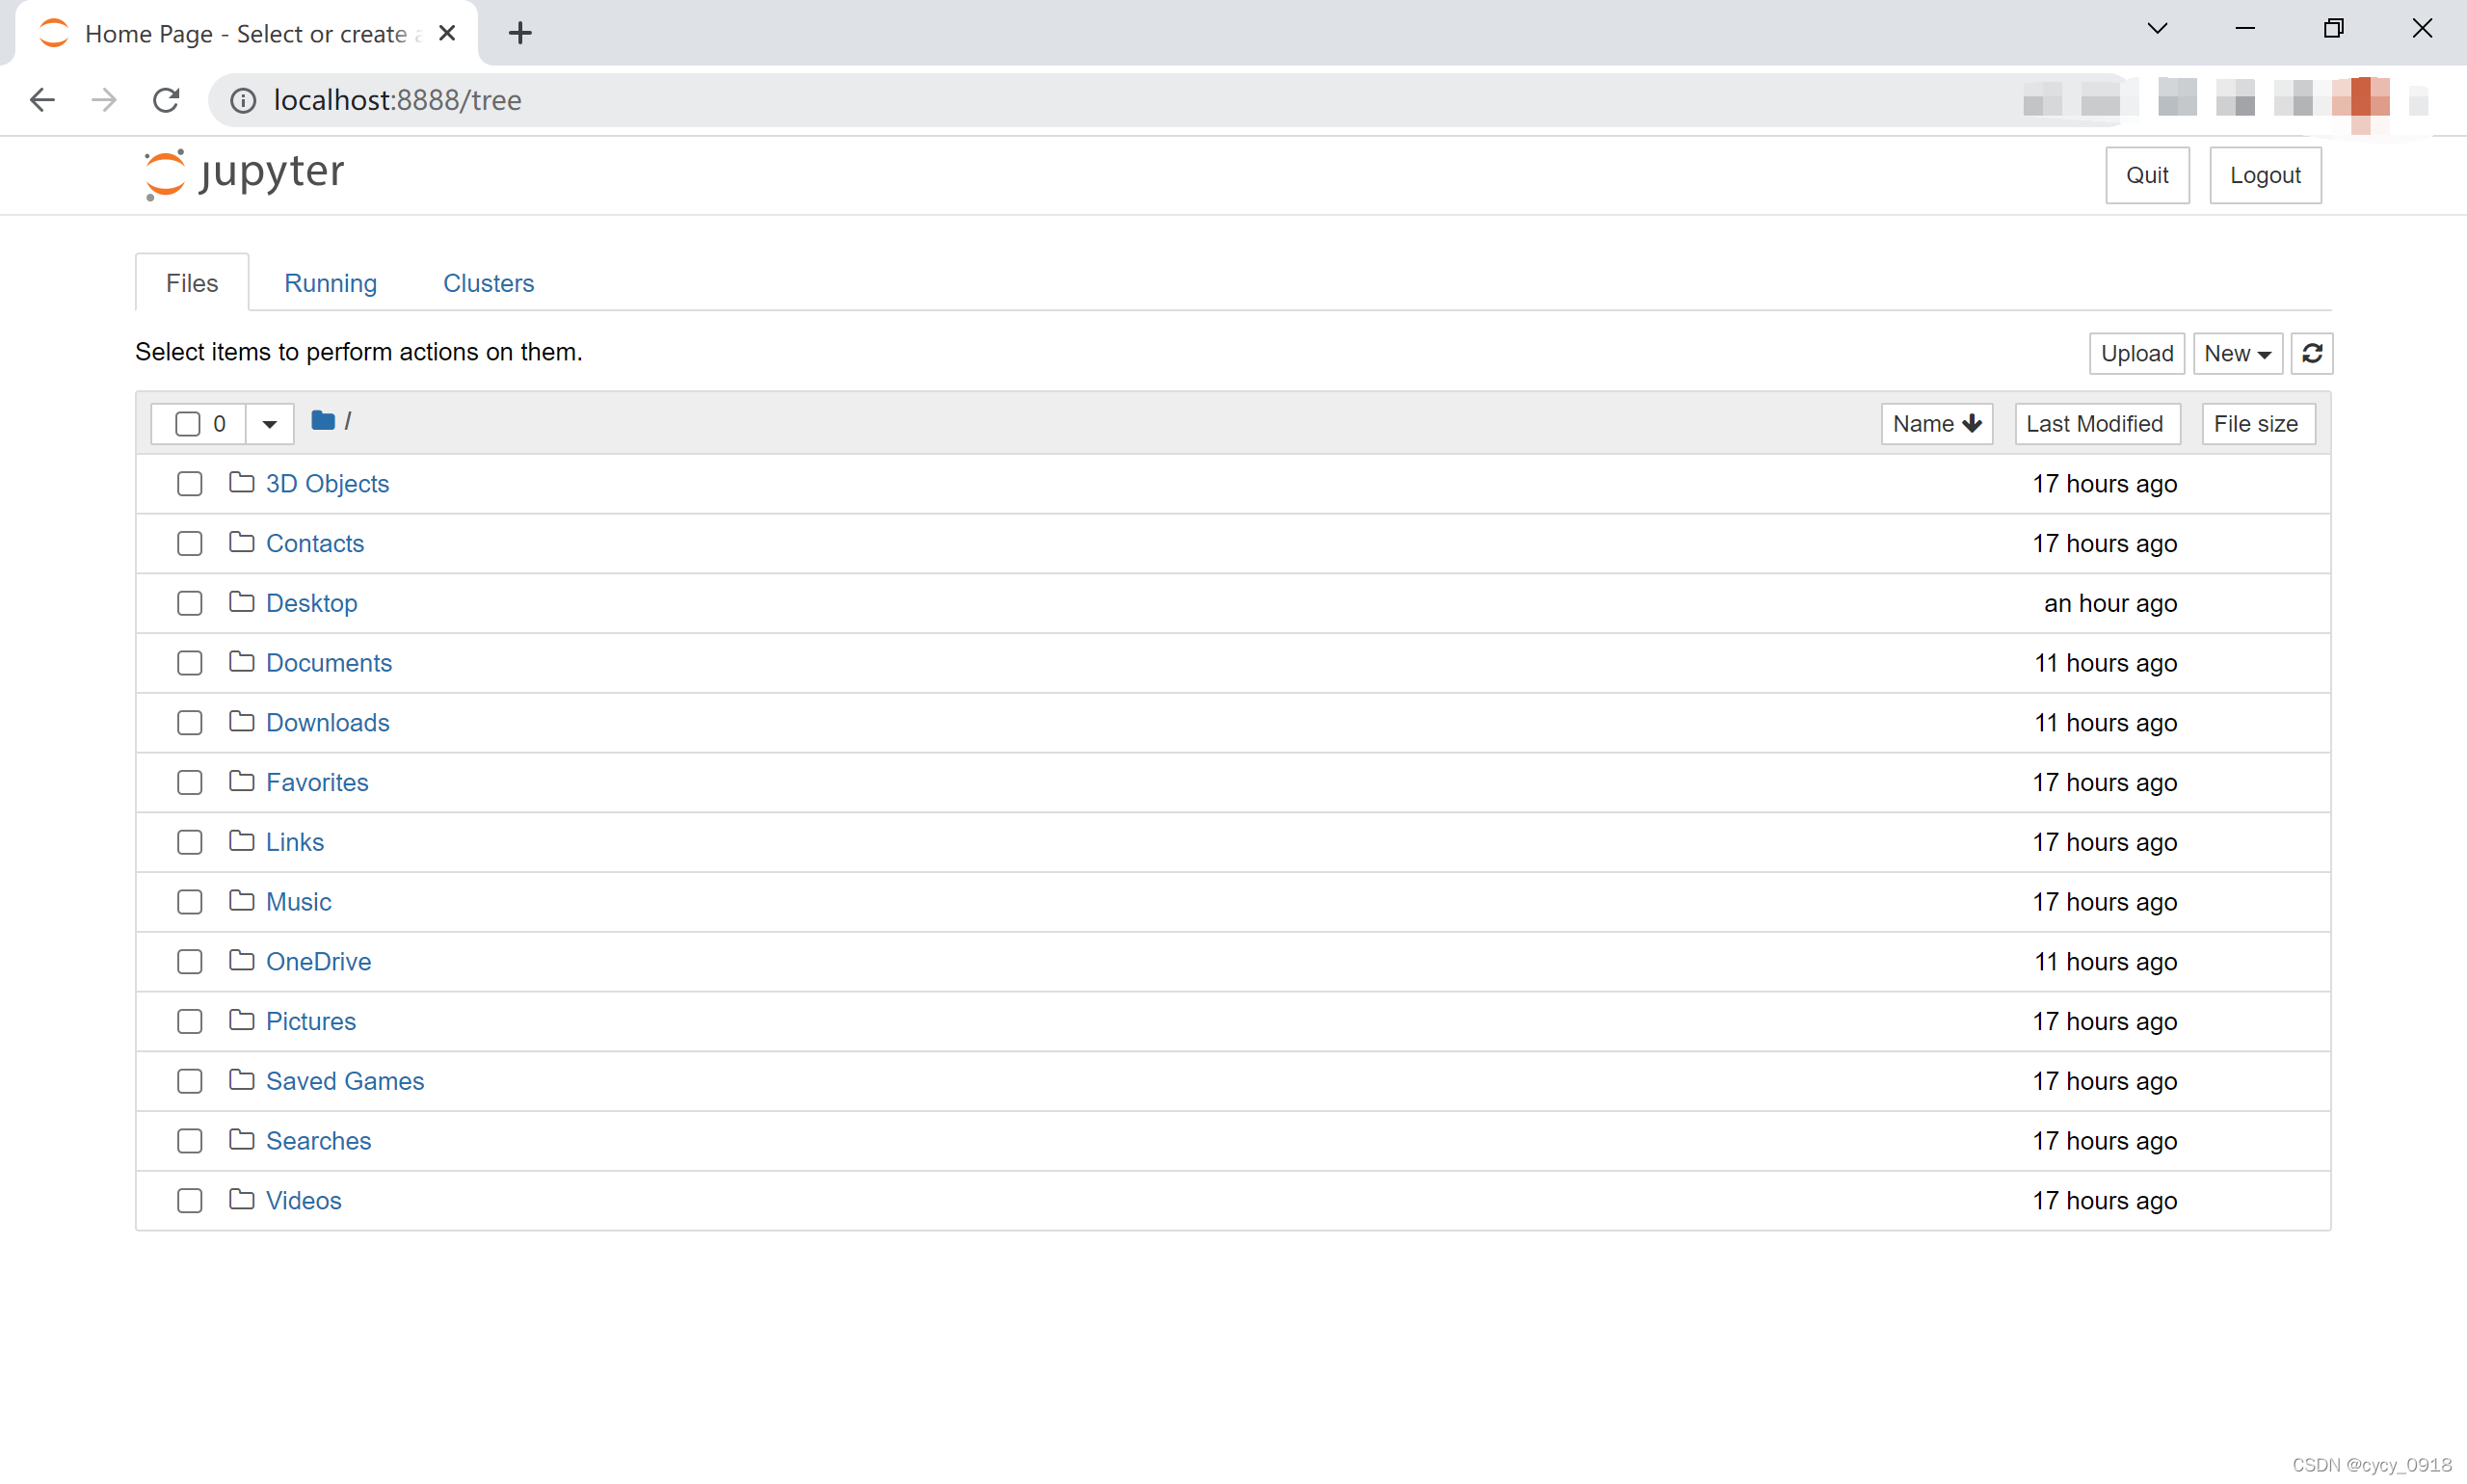Open the selection type dropdown arrow

click(269, 424)
